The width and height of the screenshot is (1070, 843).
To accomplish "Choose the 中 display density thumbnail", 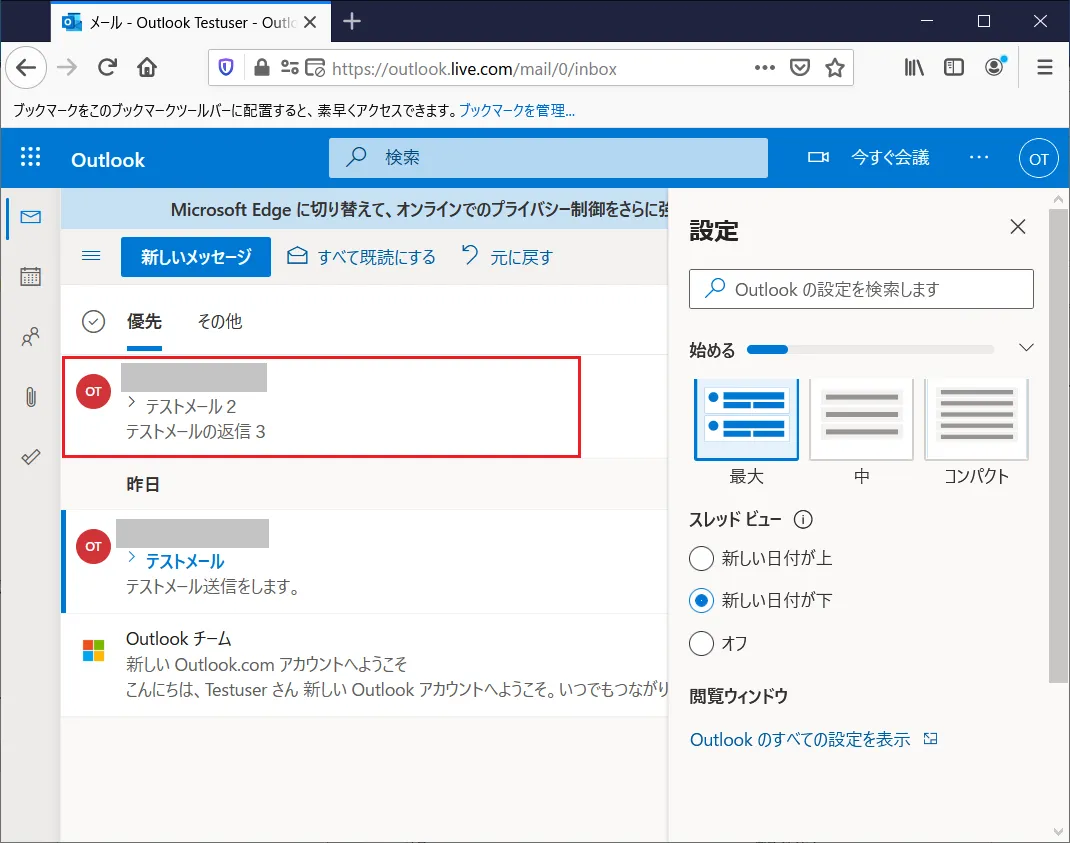I will (x=861, y=420).
